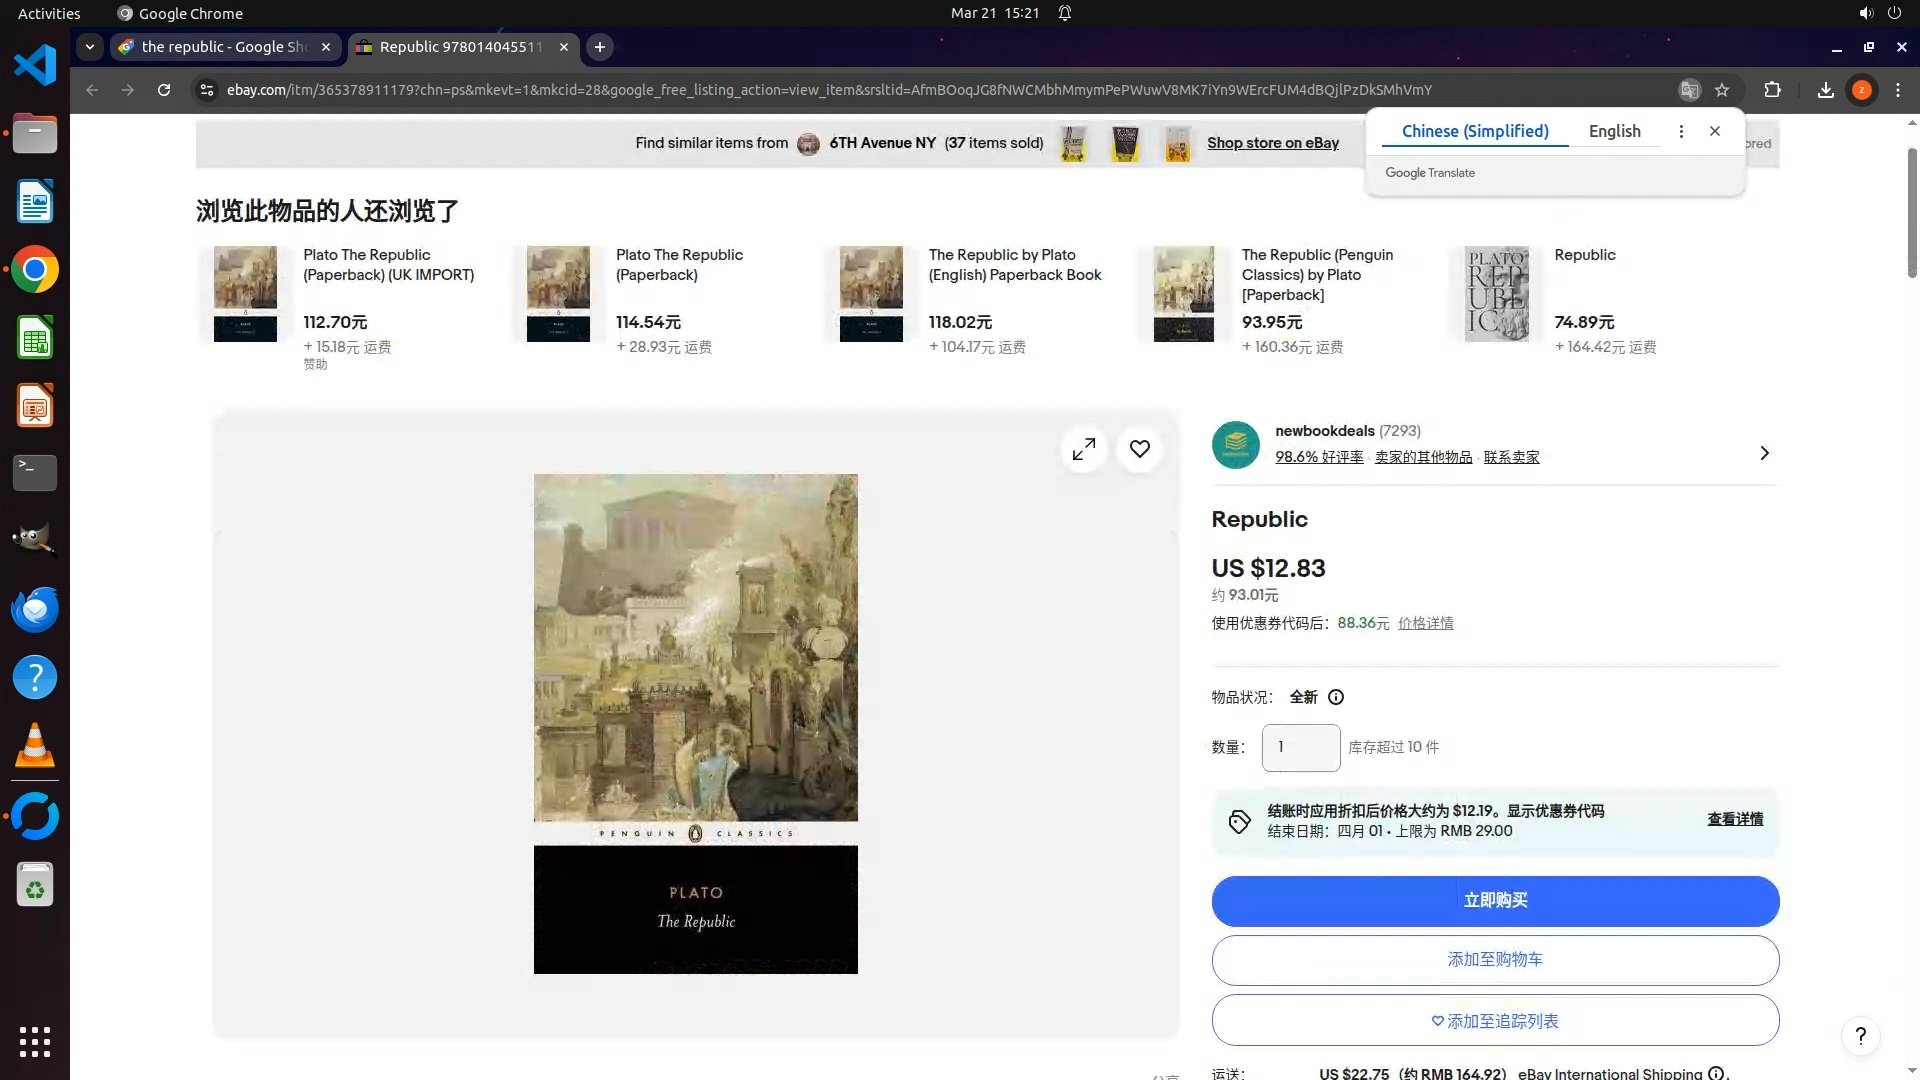This screenshot has height=1080, width=1920.
Task: Bookmark this page with star icon
Action: (1722, 90)
